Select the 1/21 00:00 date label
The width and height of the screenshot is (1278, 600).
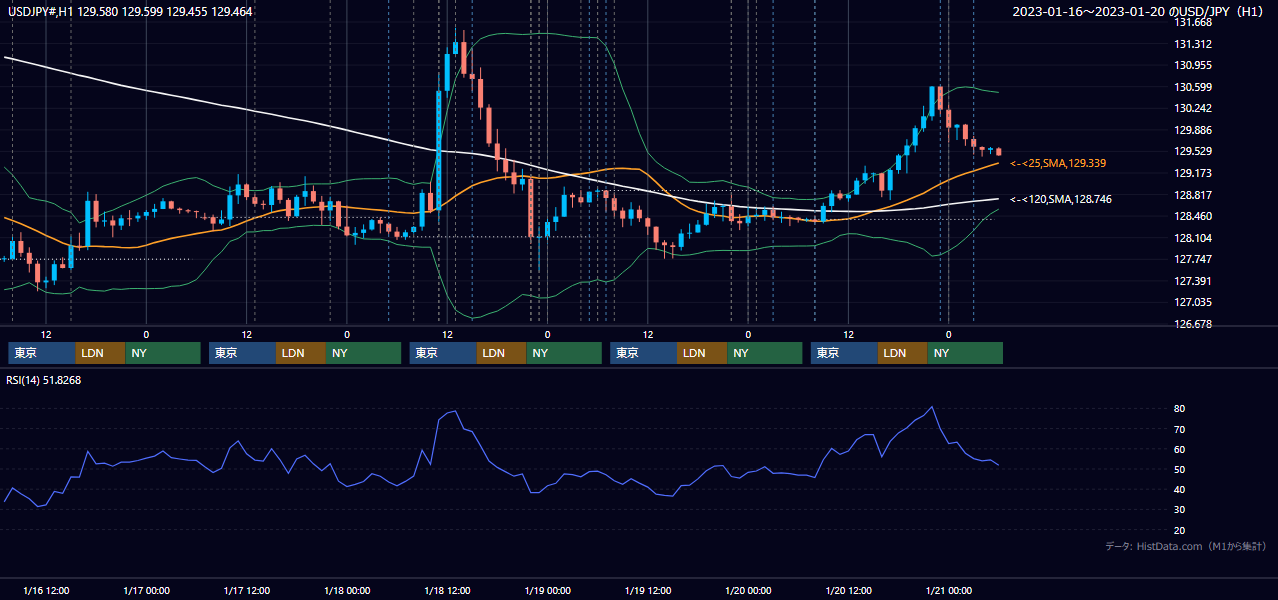[949, 591]
